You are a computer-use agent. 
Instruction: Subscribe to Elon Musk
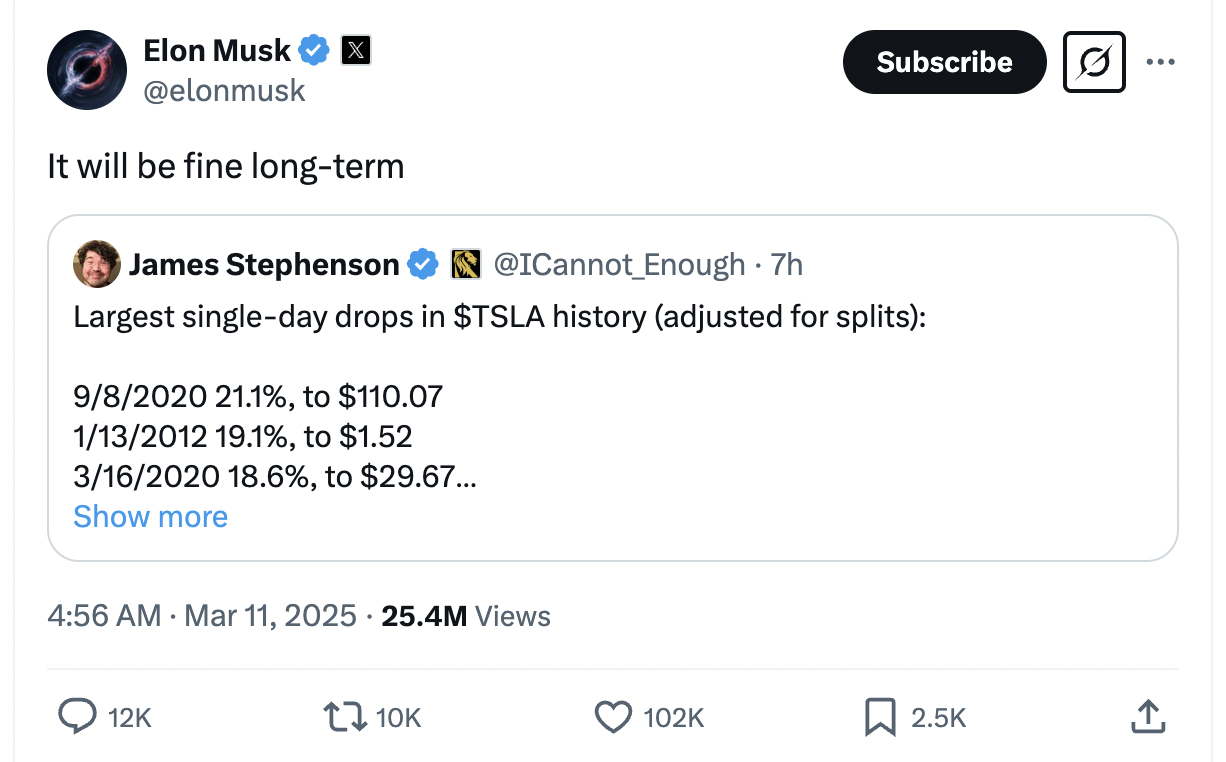tap(944, 62)
